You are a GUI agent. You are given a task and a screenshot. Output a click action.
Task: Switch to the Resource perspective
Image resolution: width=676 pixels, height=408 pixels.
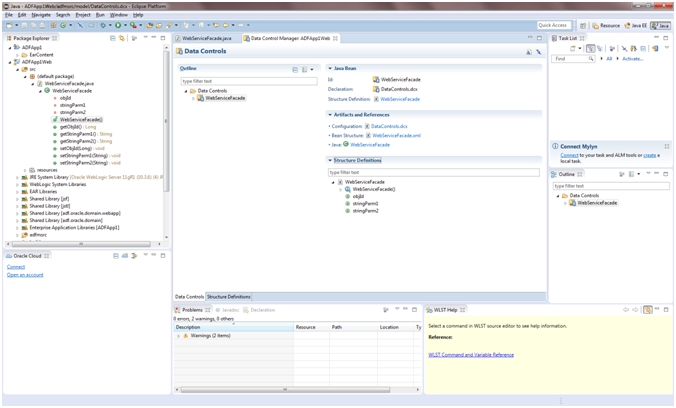tap(606, 25)
